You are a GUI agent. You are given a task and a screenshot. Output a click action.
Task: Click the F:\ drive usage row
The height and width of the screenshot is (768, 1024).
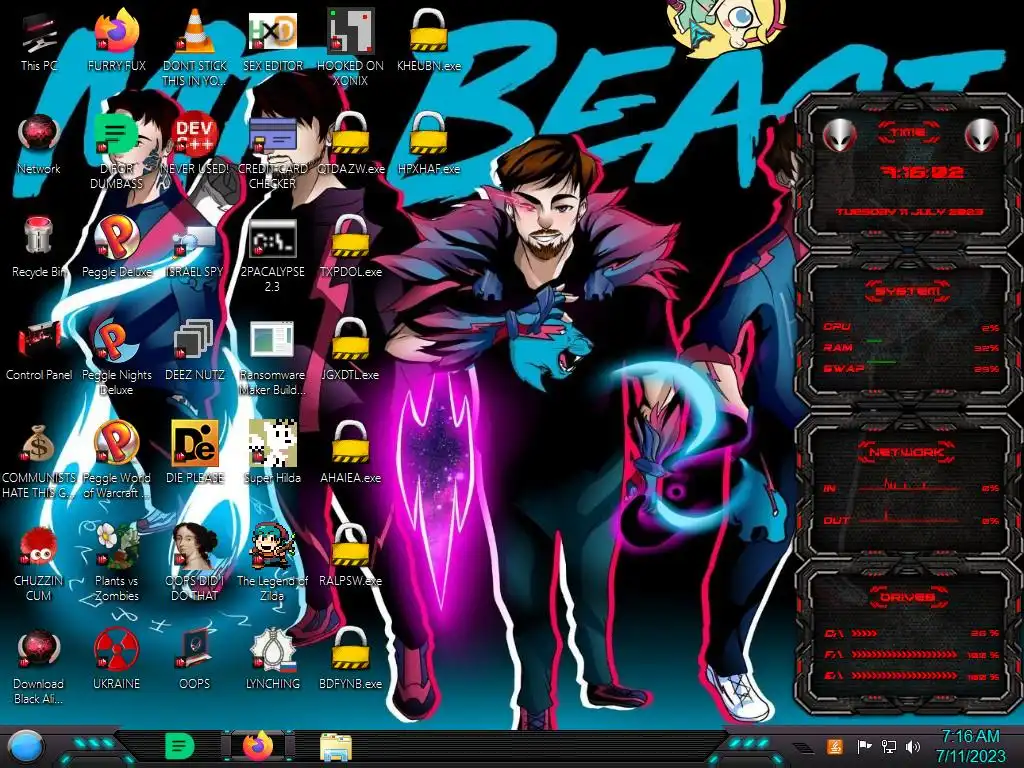910,654
